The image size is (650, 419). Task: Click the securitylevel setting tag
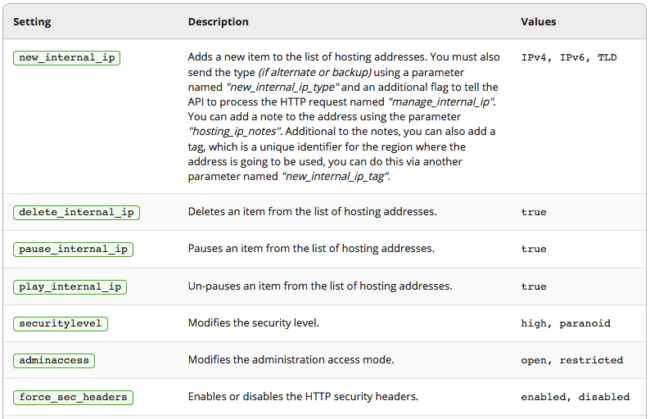60,324
